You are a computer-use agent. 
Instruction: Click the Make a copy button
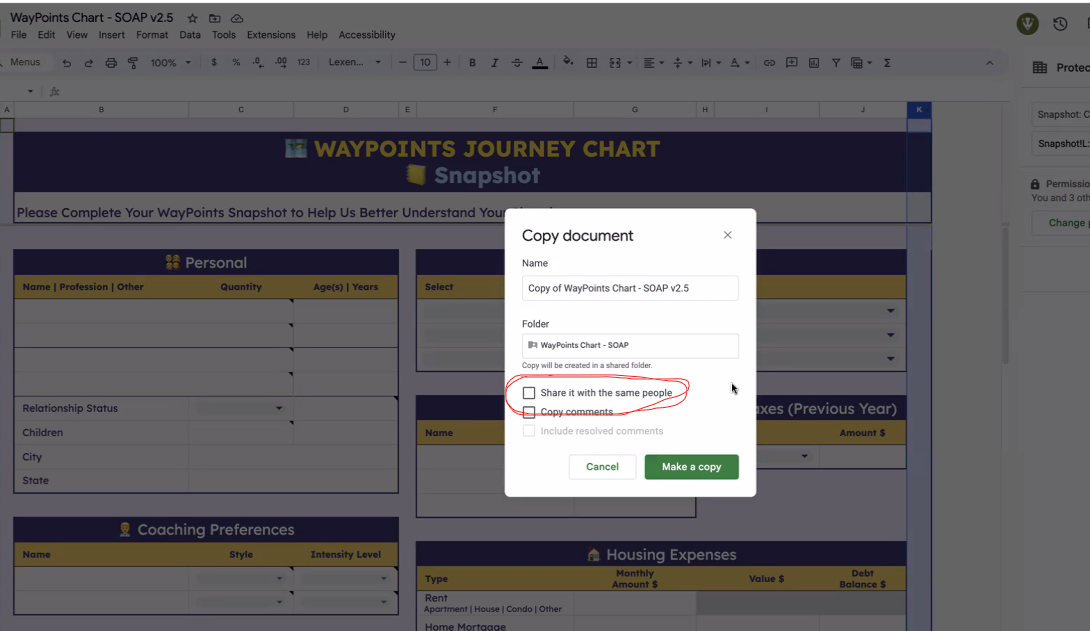(692, 467)
